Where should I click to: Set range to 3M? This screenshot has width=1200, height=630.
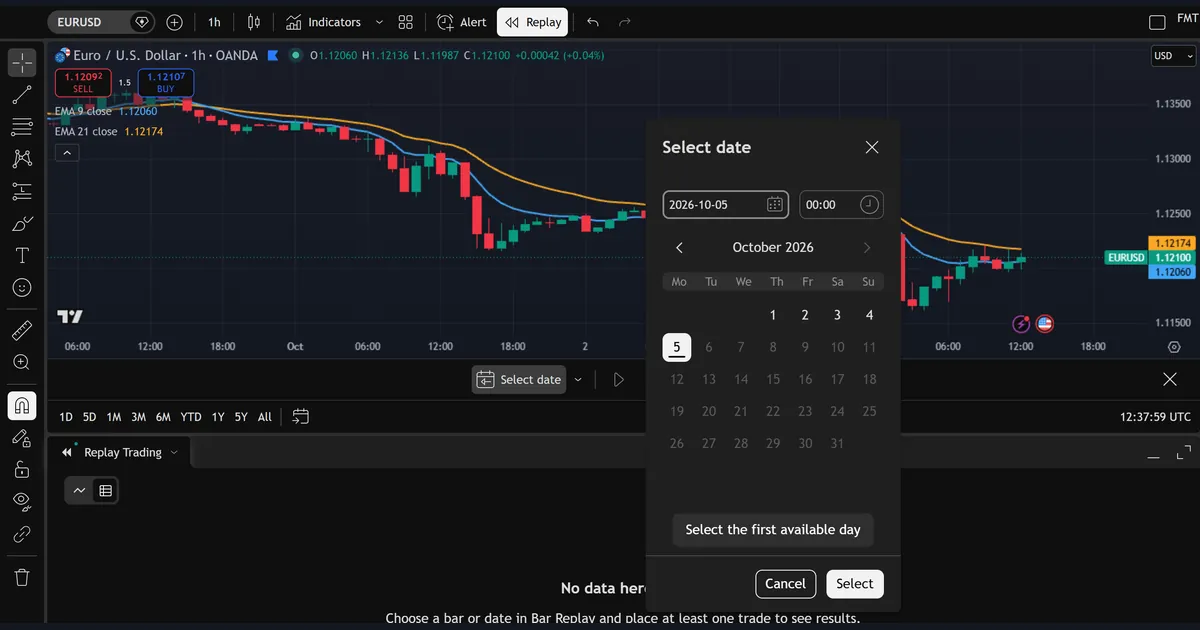pyautogui.click(x=138, y=417)
